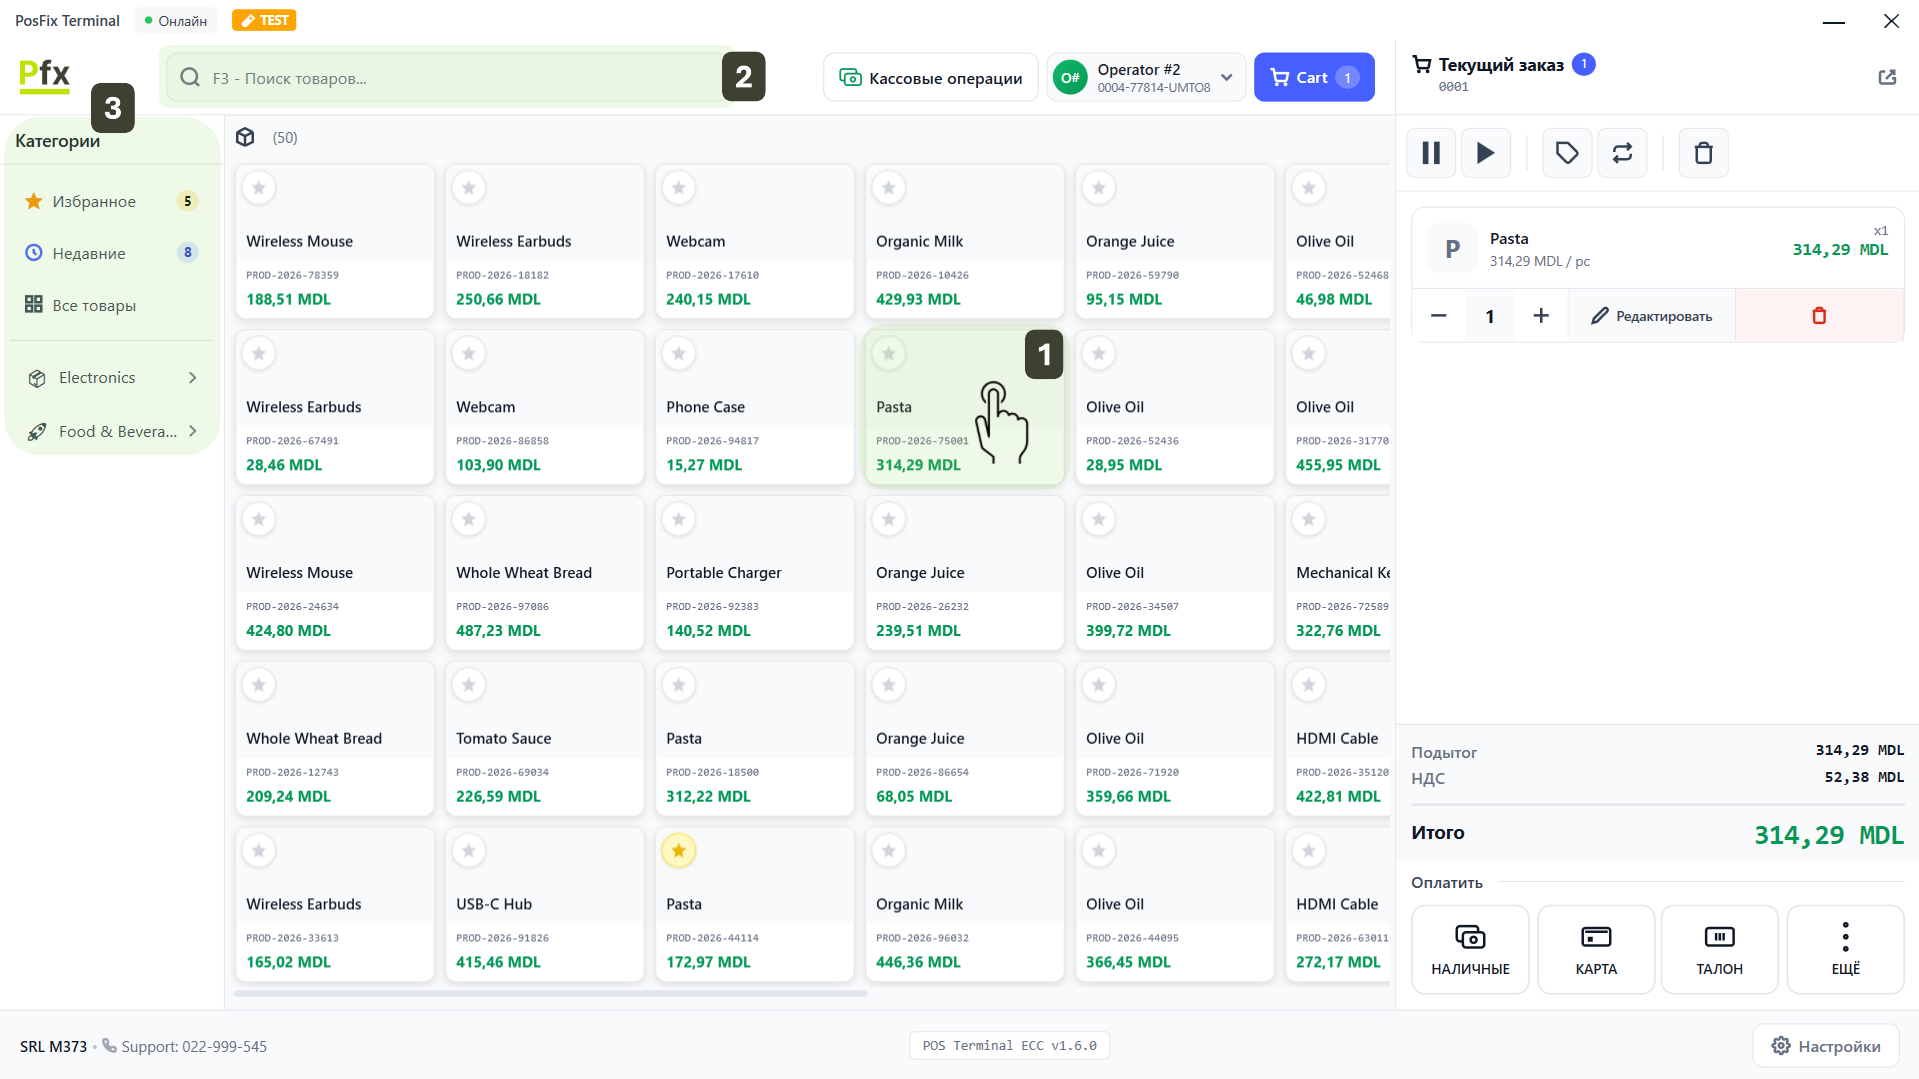Image resolution: width=1919 pixels, height=1079 pixels.
Task: Select the Избранное category
Action: pyautogui.click(x=94, y=201)
